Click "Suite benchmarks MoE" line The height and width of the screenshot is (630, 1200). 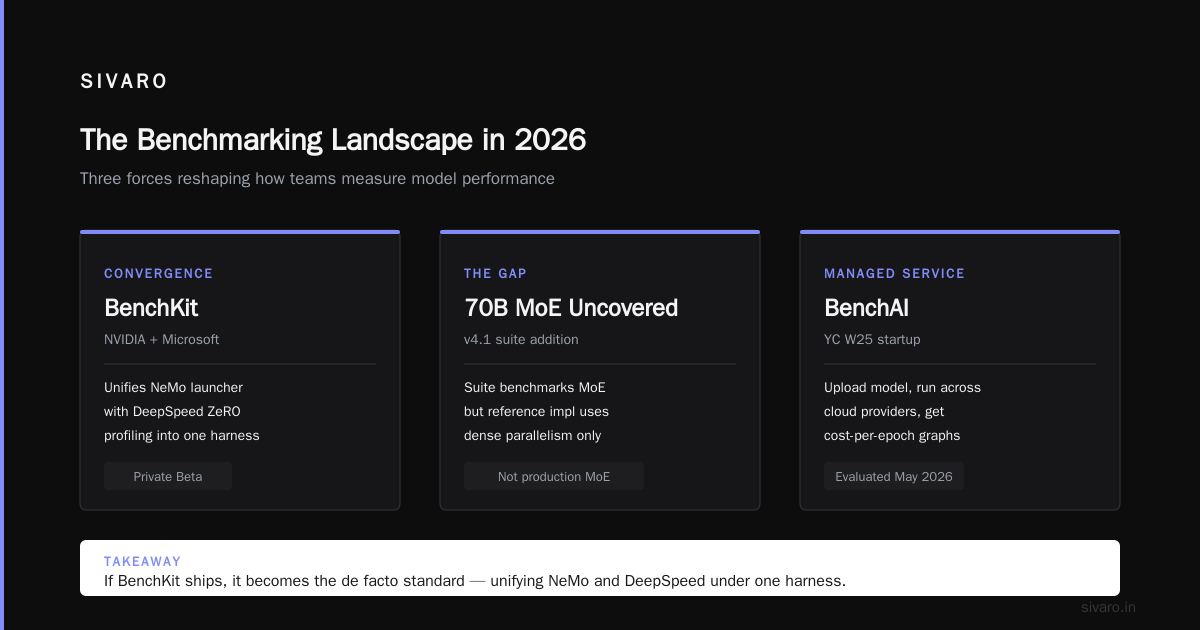click(535, 387)
